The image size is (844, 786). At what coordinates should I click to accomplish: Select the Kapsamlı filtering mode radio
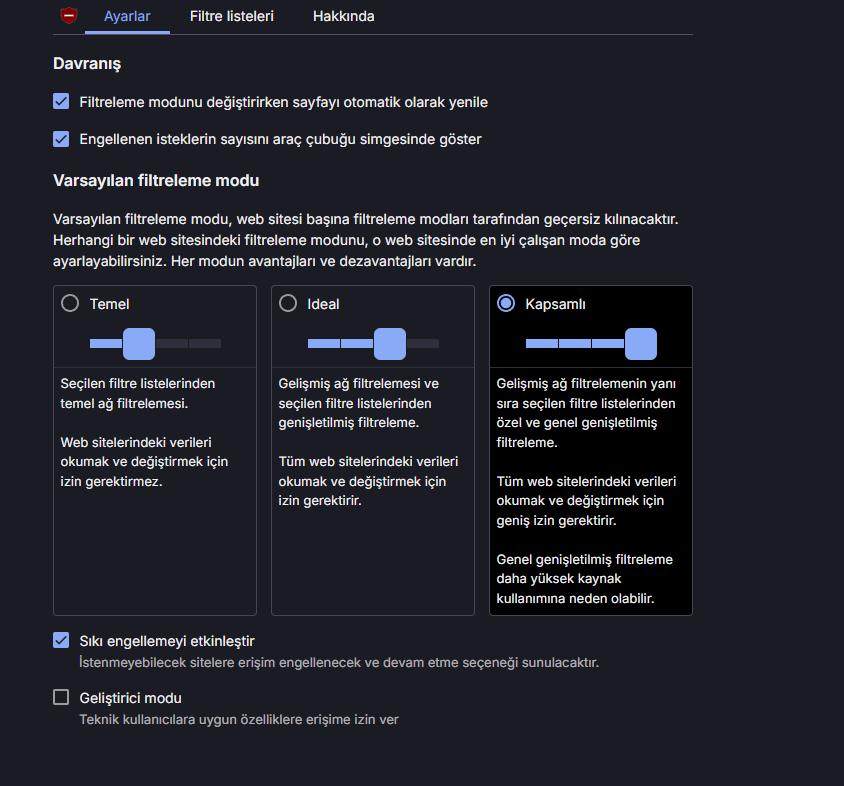506,303
